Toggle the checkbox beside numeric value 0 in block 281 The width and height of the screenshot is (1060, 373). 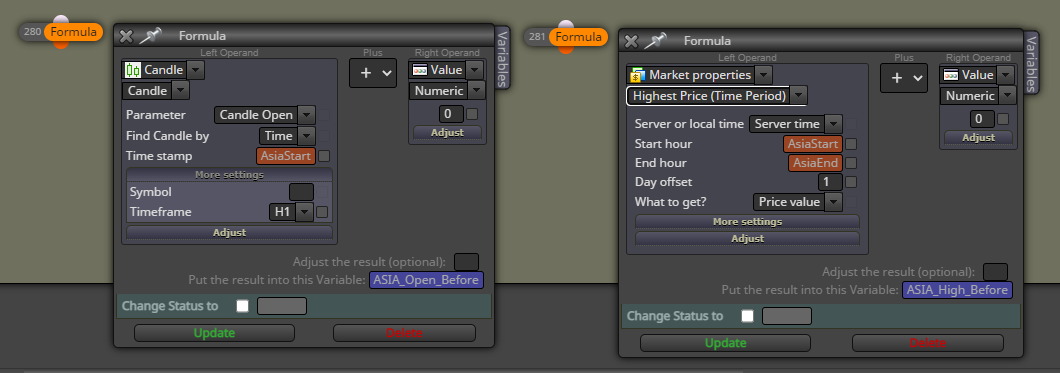1003,119
